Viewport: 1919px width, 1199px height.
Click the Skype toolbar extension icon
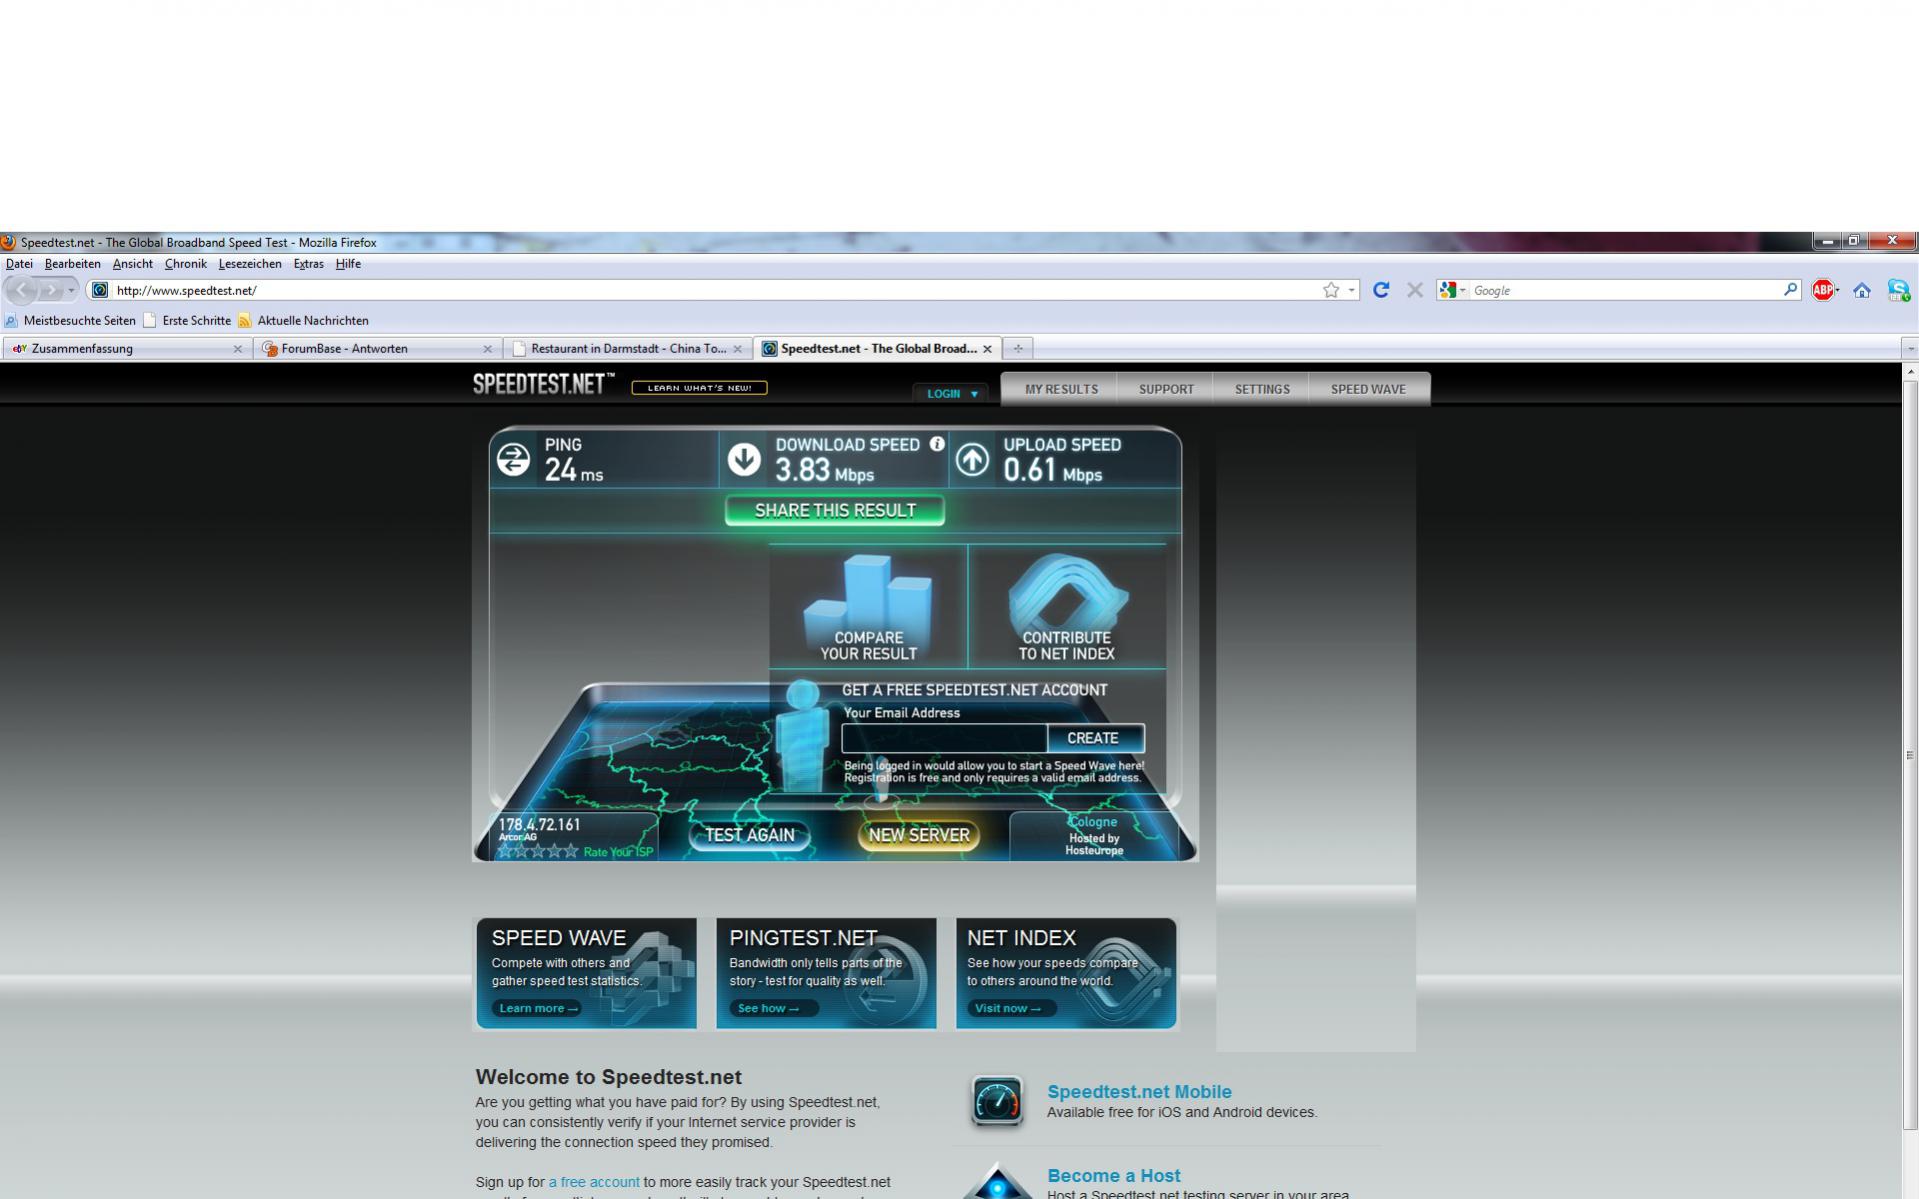point(1897,290)
